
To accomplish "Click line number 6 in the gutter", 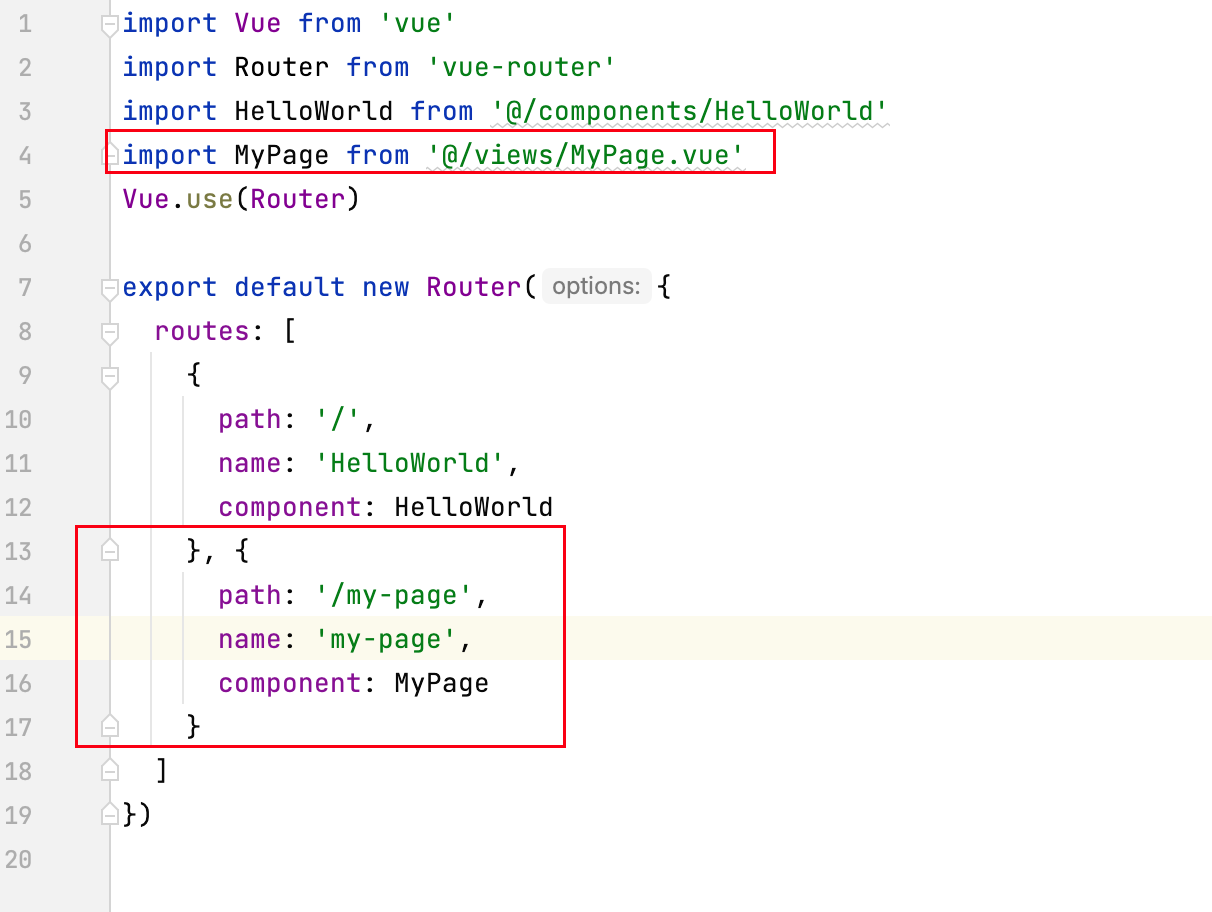I will point(25,243).
